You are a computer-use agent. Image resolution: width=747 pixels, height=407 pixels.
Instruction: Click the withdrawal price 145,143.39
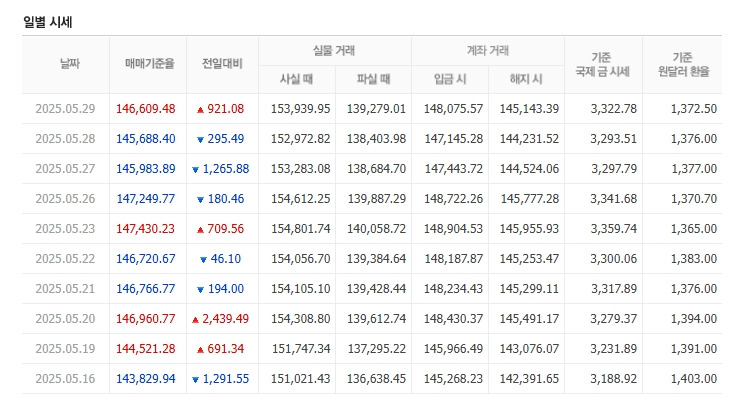coord(529,109)
